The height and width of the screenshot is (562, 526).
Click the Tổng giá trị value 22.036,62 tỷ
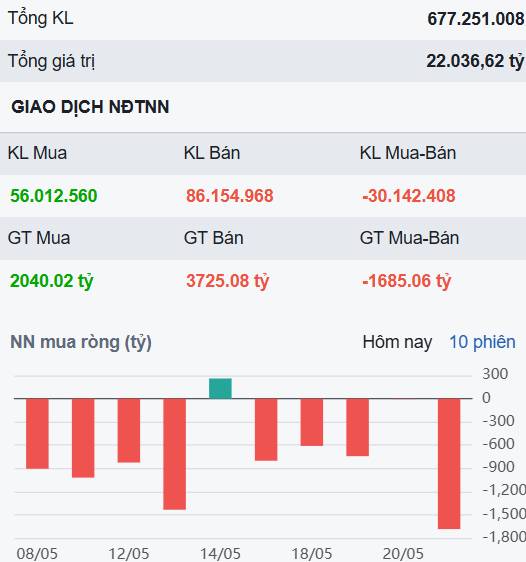475,61
